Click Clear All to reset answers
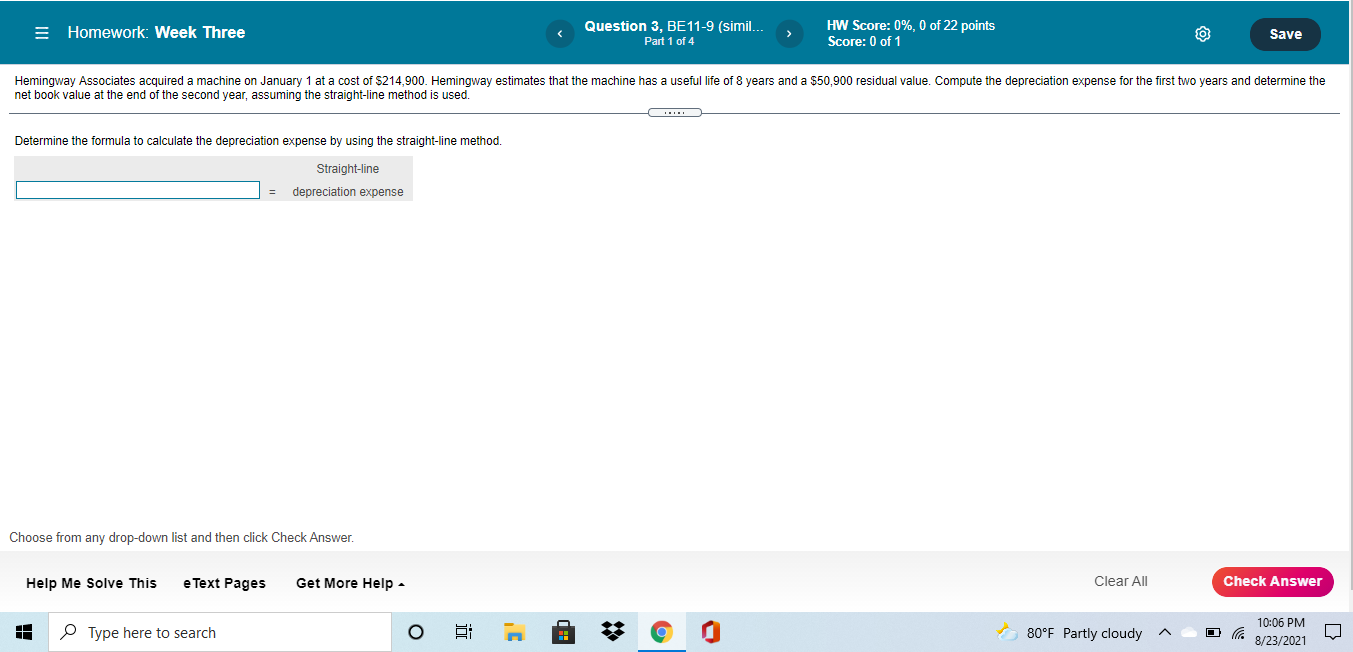Viewport: 1353px width, 652px height. 1120,581
